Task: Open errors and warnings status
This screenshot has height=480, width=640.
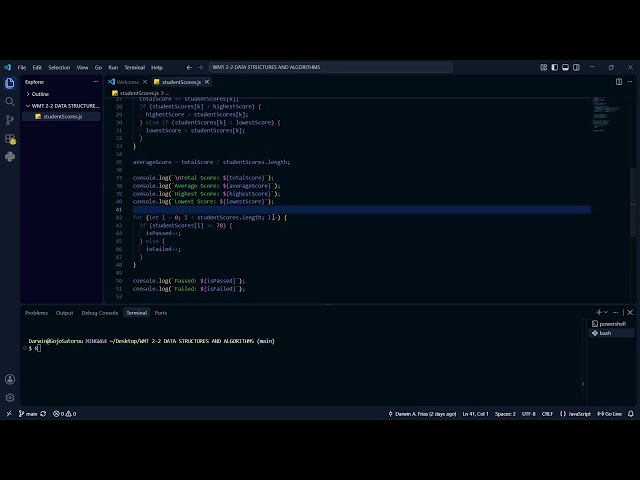Action: 64,414
